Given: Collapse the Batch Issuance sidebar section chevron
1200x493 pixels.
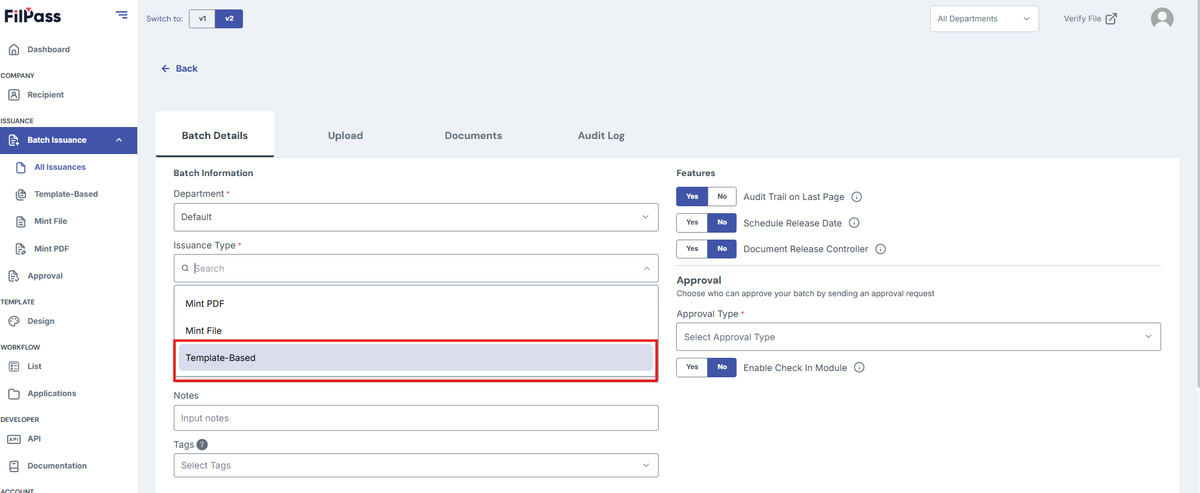Looking at the screenshot, I should (x=120, y=140).
